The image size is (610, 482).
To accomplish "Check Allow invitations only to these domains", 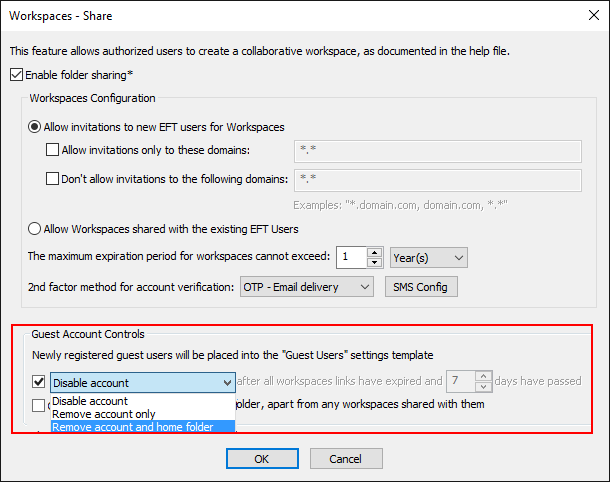I will 54,150.
